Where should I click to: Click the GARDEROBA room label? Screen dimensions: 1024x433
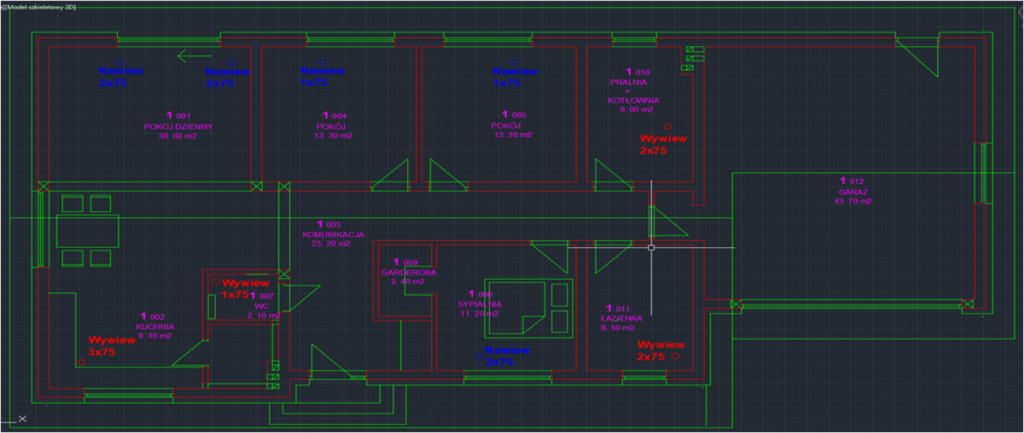[407, 272]
